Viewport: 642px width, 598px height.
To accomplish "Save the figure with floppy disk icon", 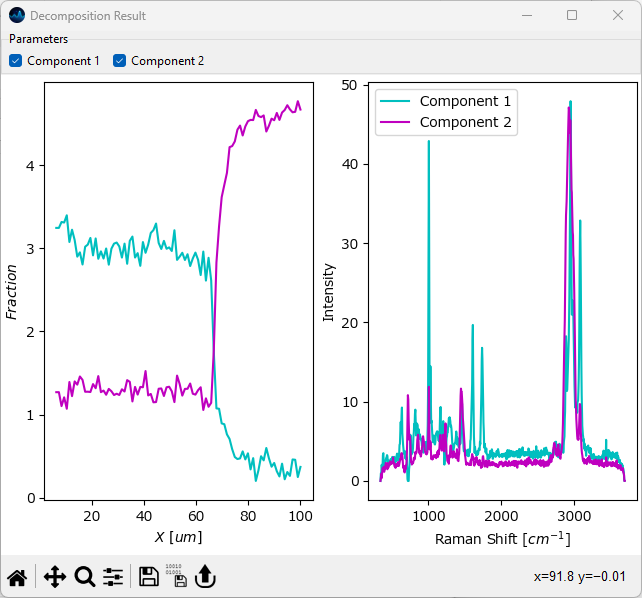I will [x=148, y=577].
